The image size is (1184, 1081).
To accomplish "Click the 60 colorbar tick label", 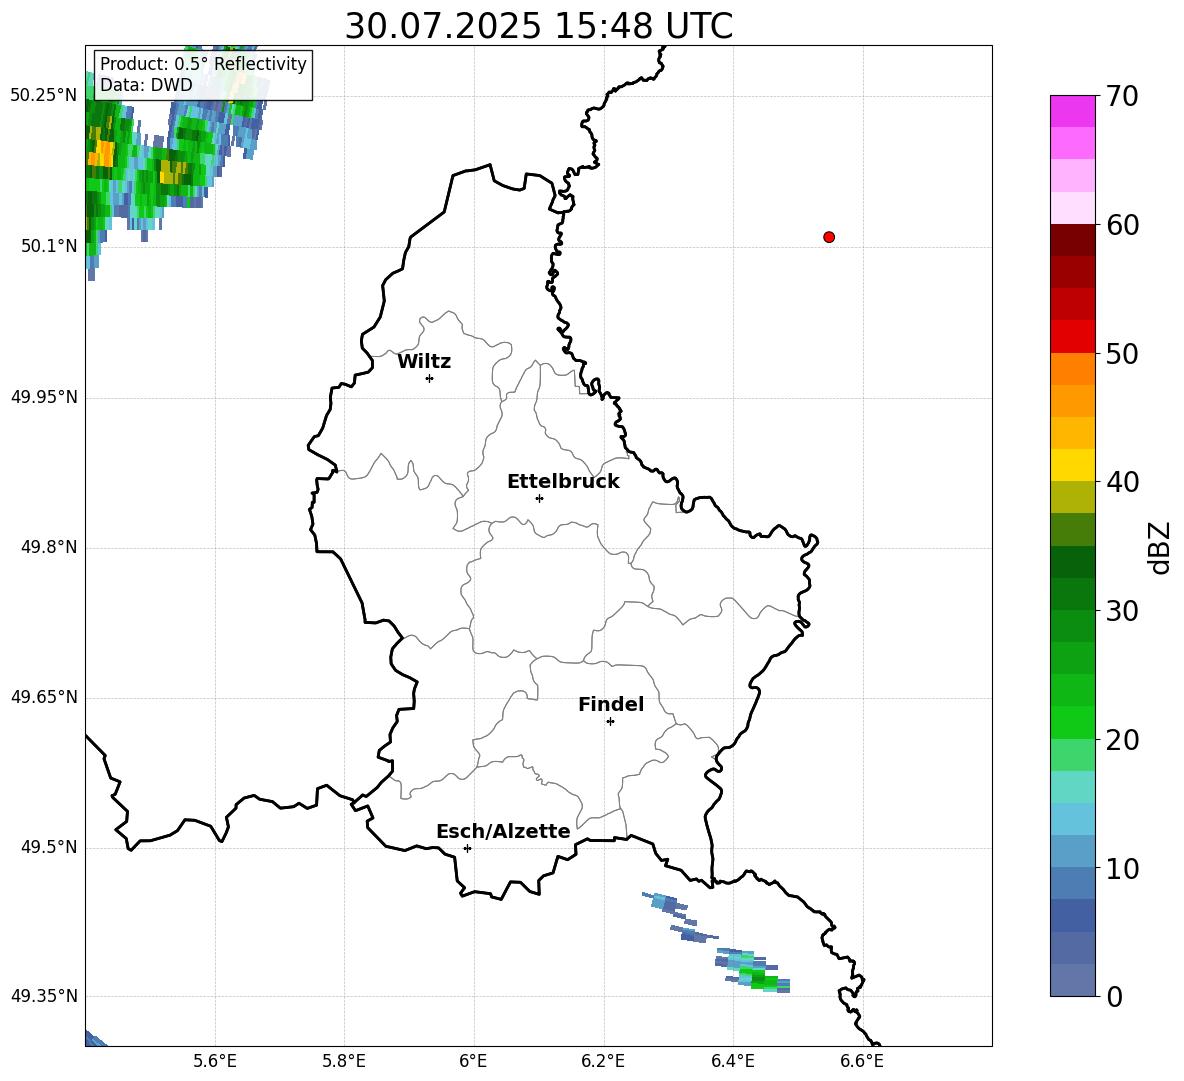I will pos(1122,225).
